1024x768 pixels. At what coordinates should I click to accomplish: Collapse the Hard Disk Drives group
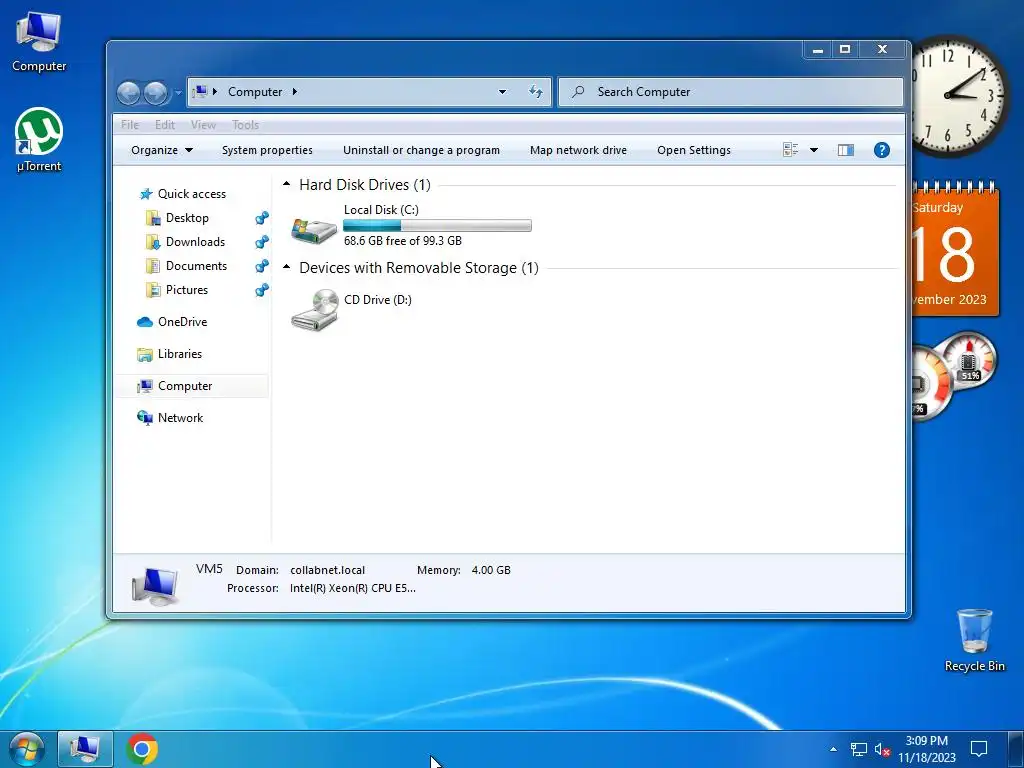point(286,185)
